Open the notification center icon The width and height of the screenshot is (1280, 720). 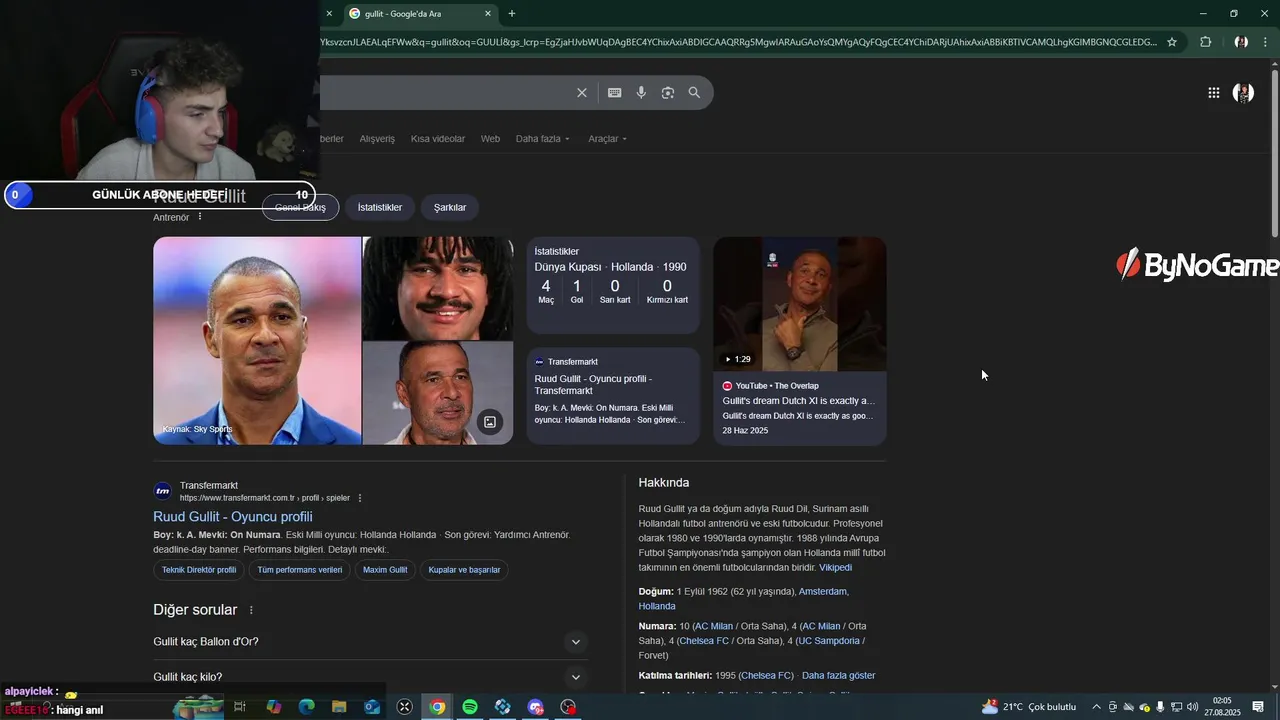point(1258,707)
